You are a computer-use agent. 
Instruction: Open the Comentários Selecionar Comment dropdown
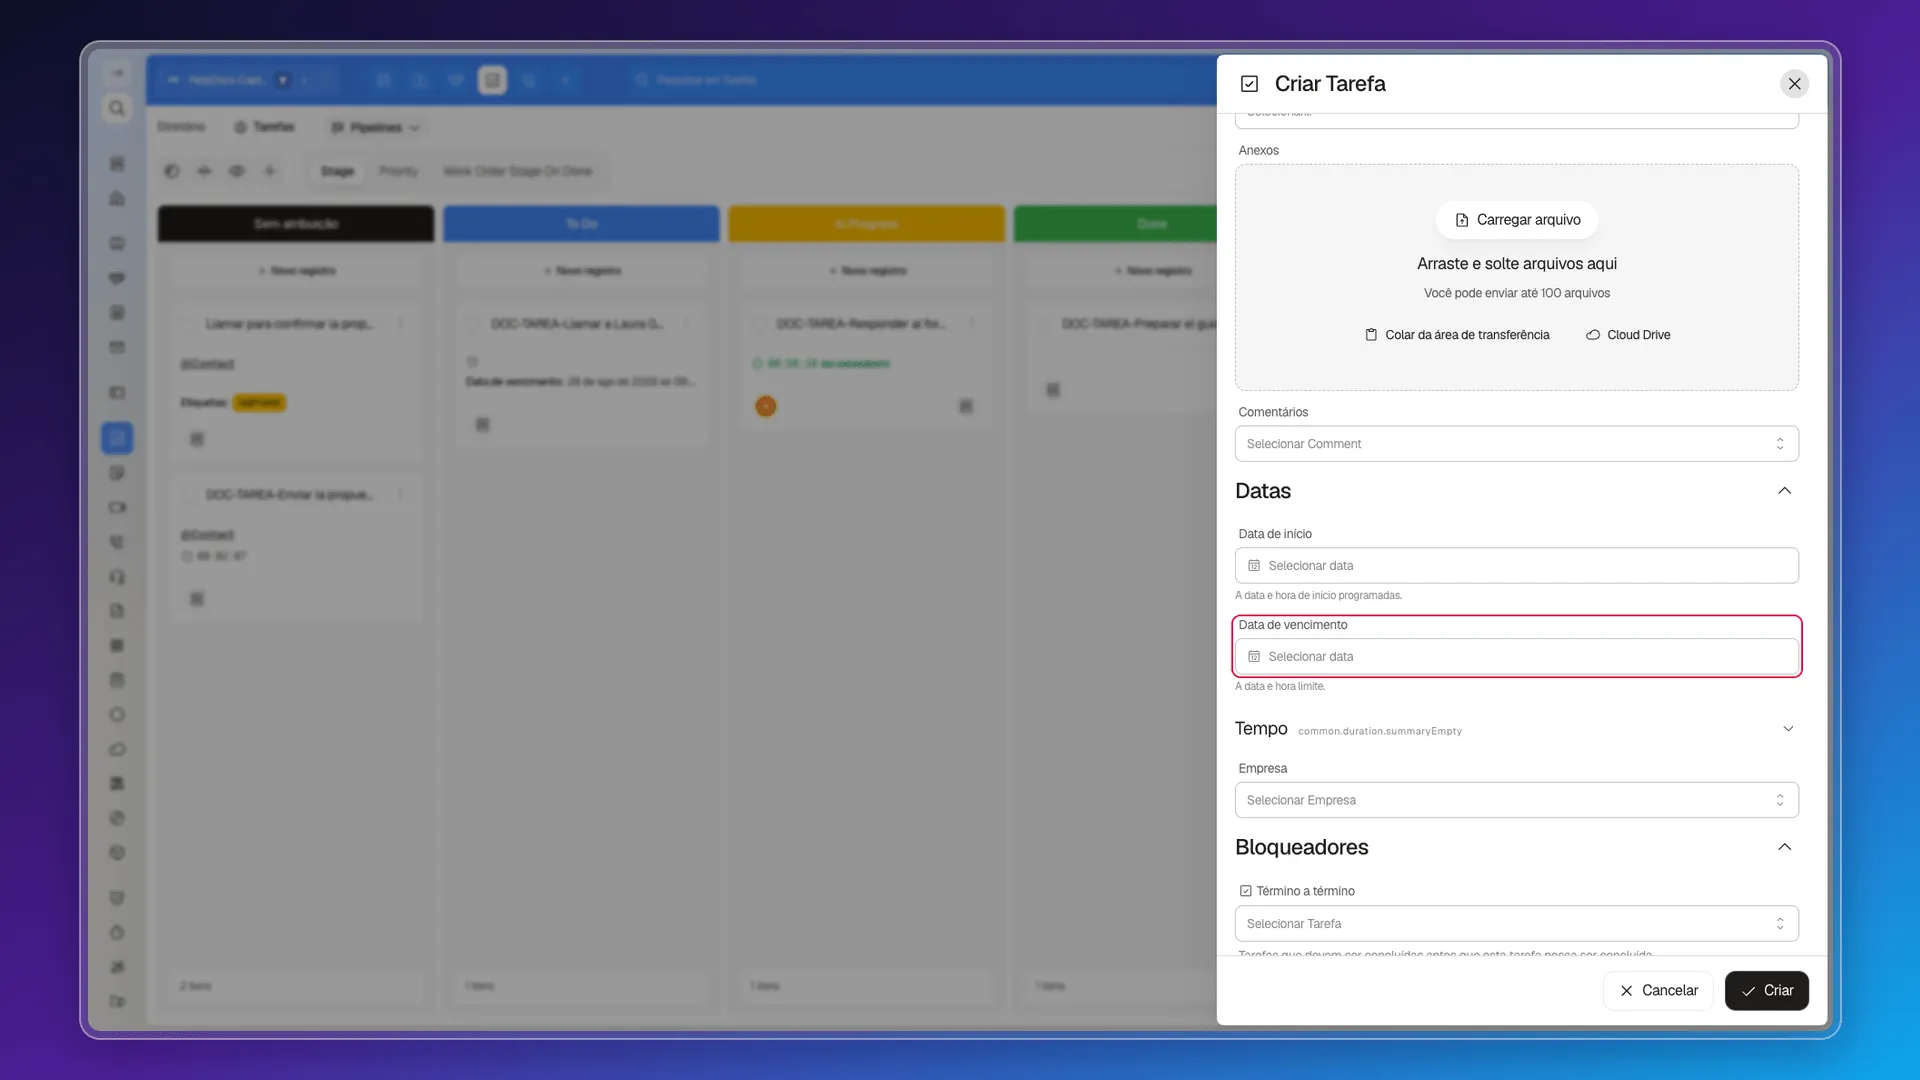coord(1516,444)
